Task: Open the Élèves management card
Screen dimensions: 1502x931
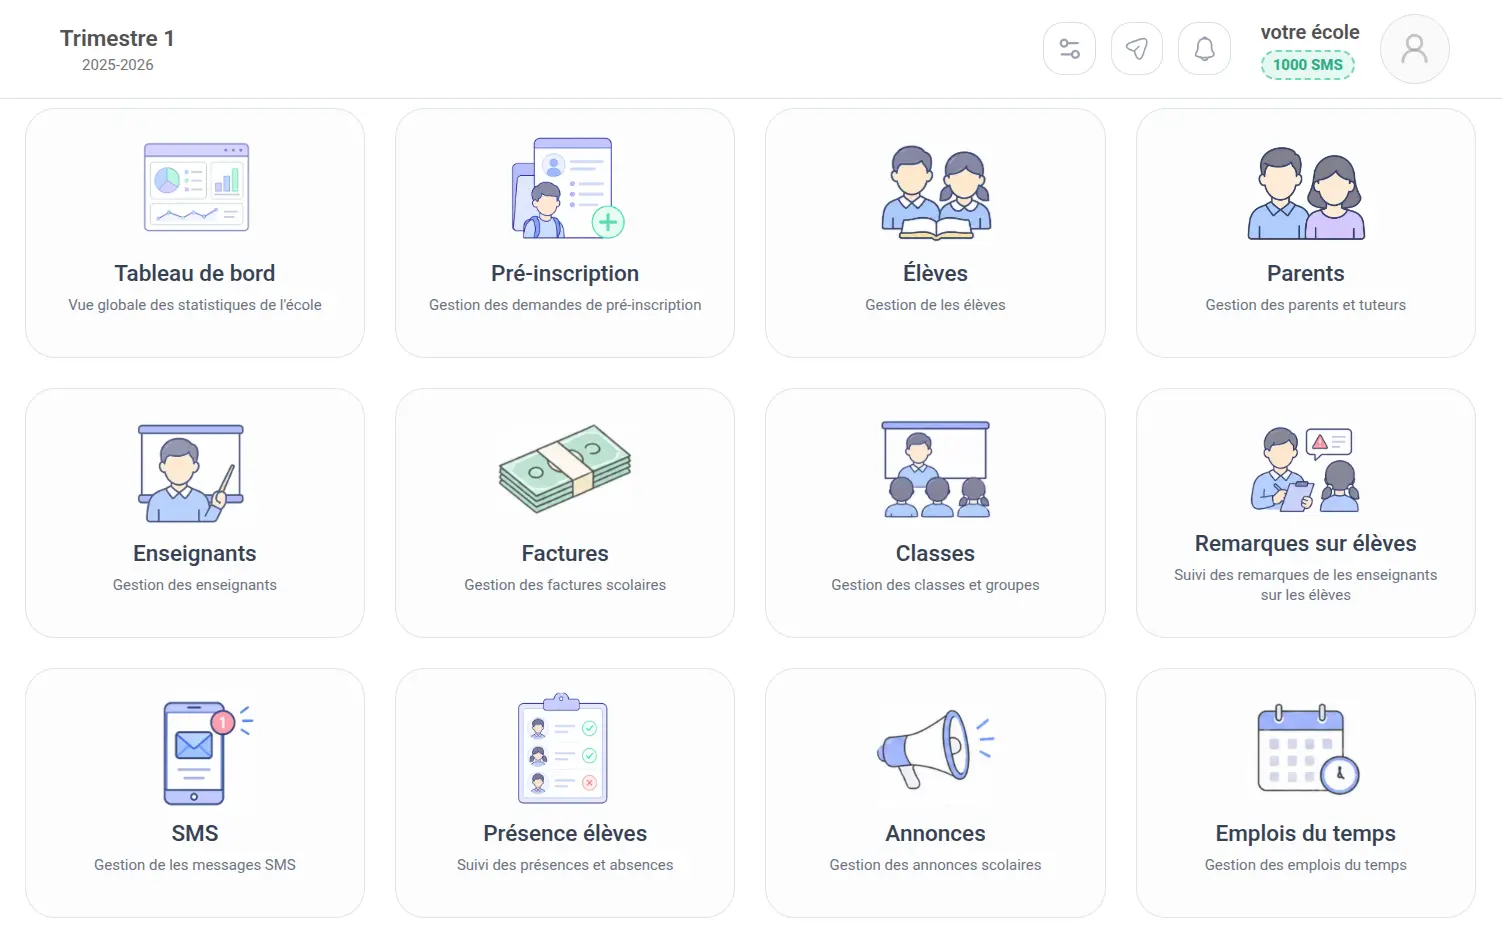Action: (935, 233)
